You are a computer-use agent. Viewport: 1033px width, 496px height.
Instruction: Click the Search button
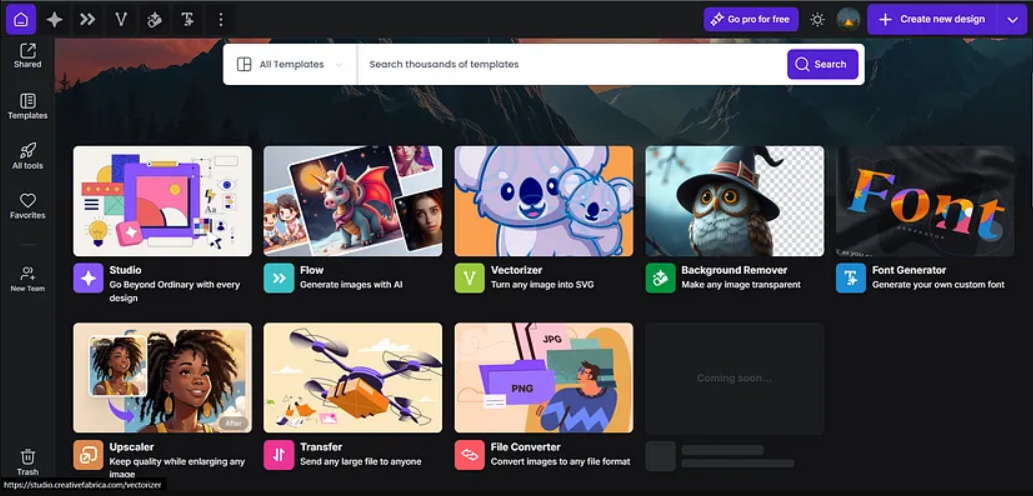pyautogui.click(x=822, y=64)
